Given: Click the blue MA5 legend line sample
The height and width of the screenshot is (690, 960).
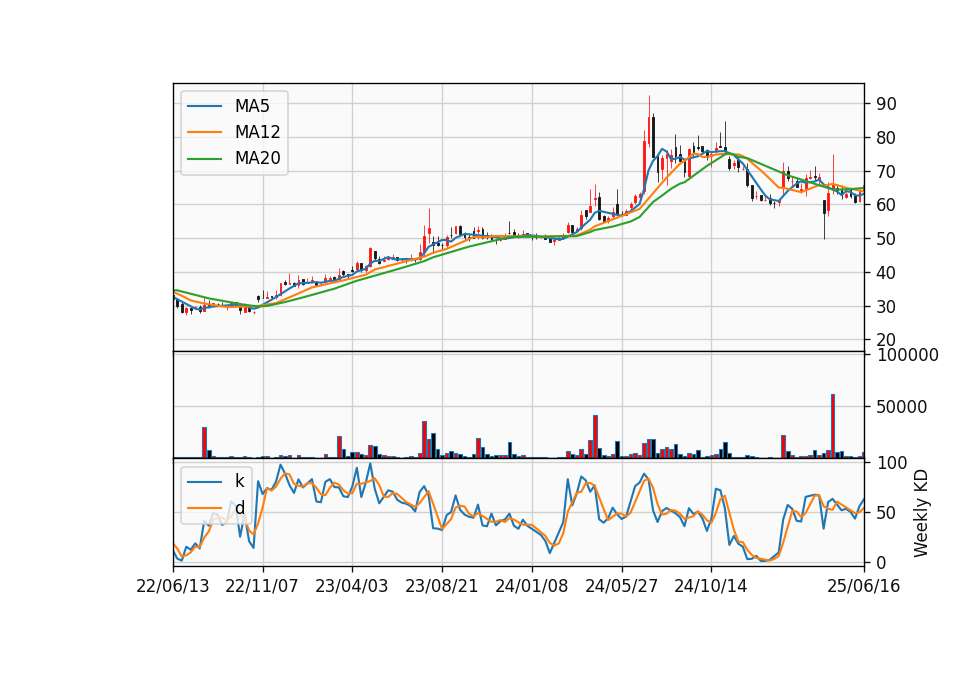Looking at the screenshot, I should (204, 106).
